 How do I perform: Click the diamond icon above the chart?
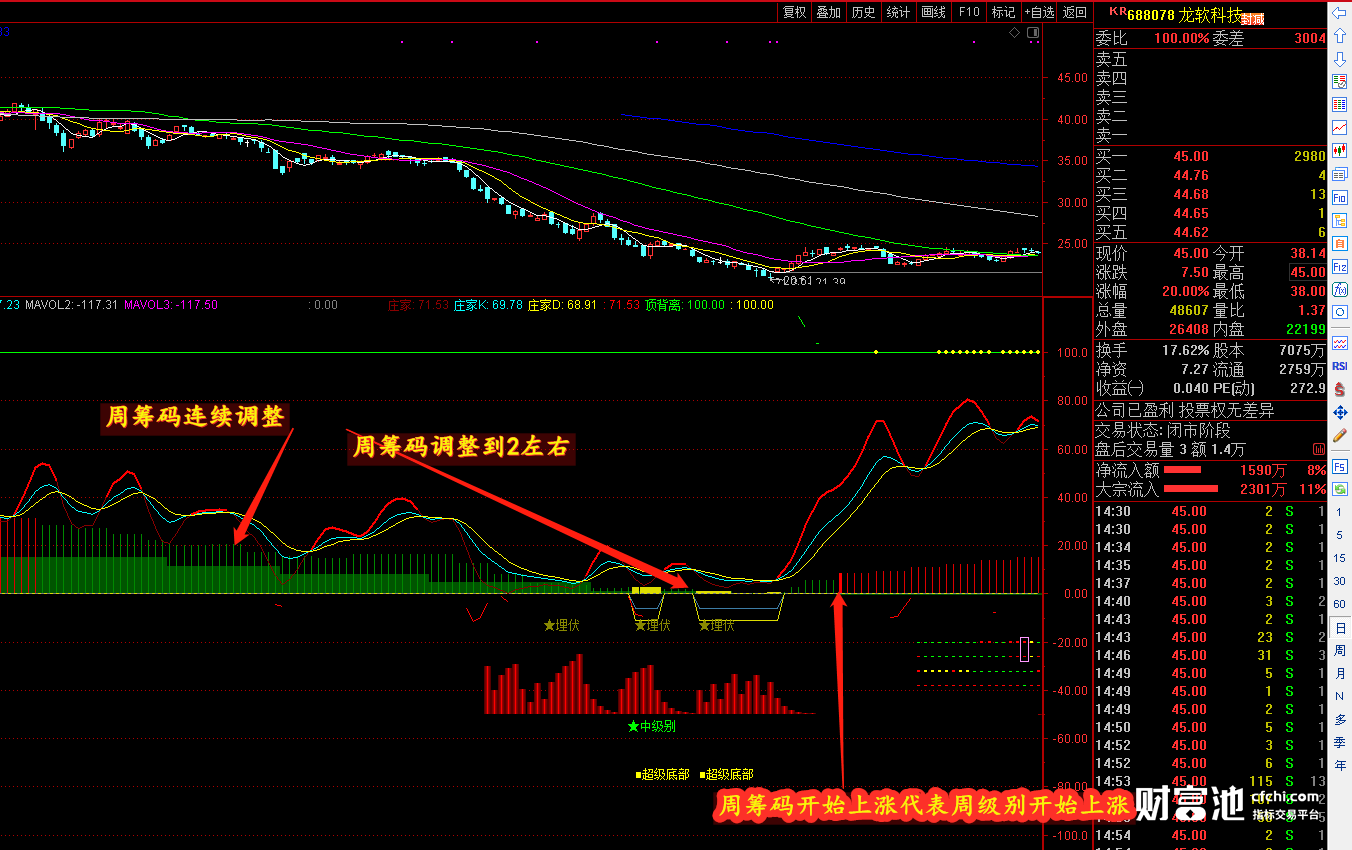(1014, 33)
